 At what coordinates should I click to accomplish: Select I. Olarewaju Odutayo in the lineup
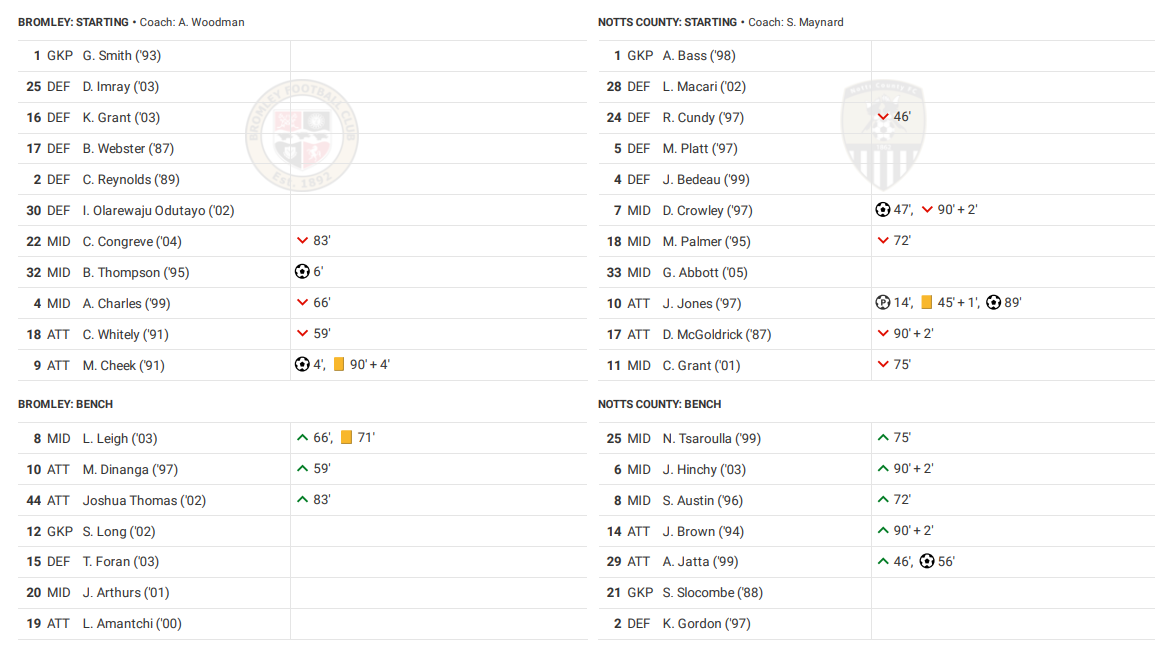tap(158, 211)
